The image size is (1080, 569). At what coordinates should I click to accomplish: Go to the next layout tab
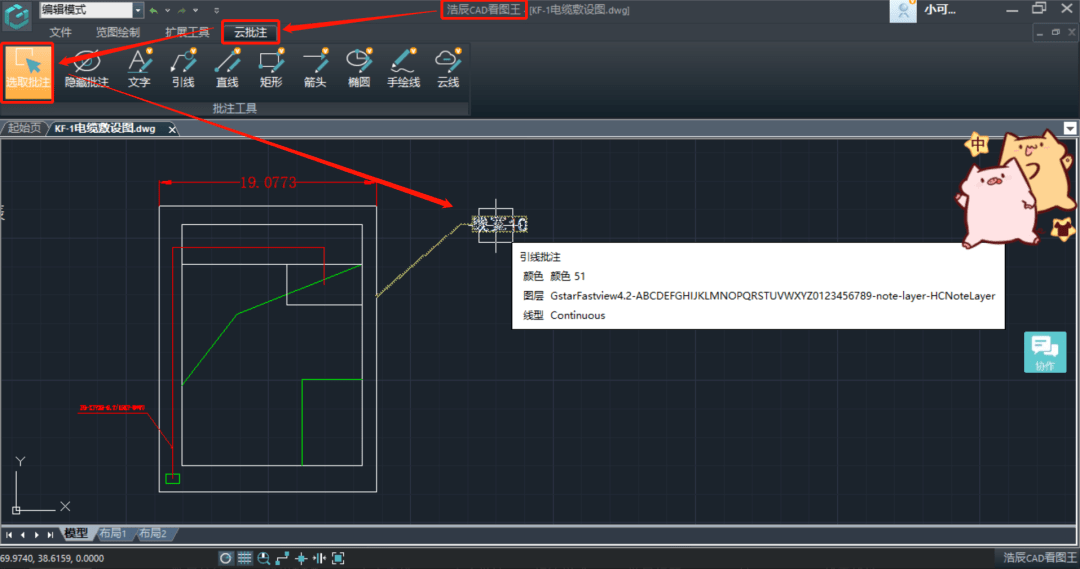pyautogui.click(x=37, y=535)
